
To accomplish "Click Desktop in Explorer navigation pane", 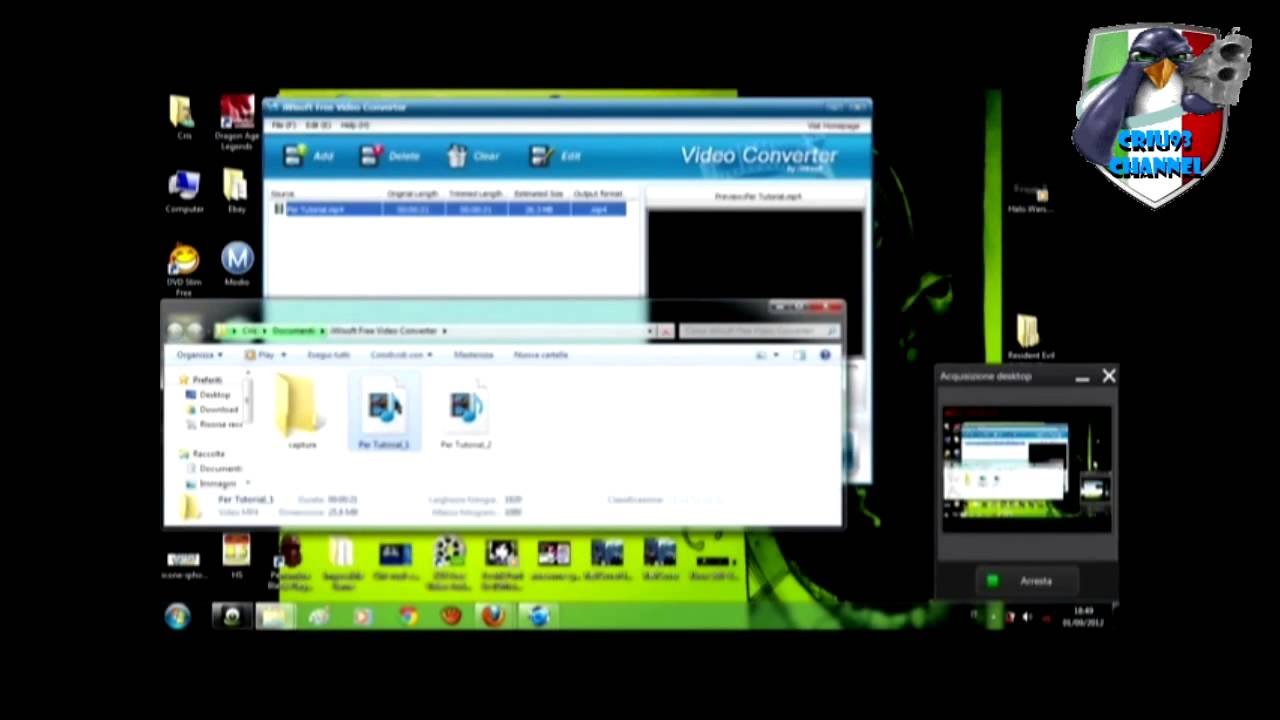I will pyautogui.click(x=214, y=395).
